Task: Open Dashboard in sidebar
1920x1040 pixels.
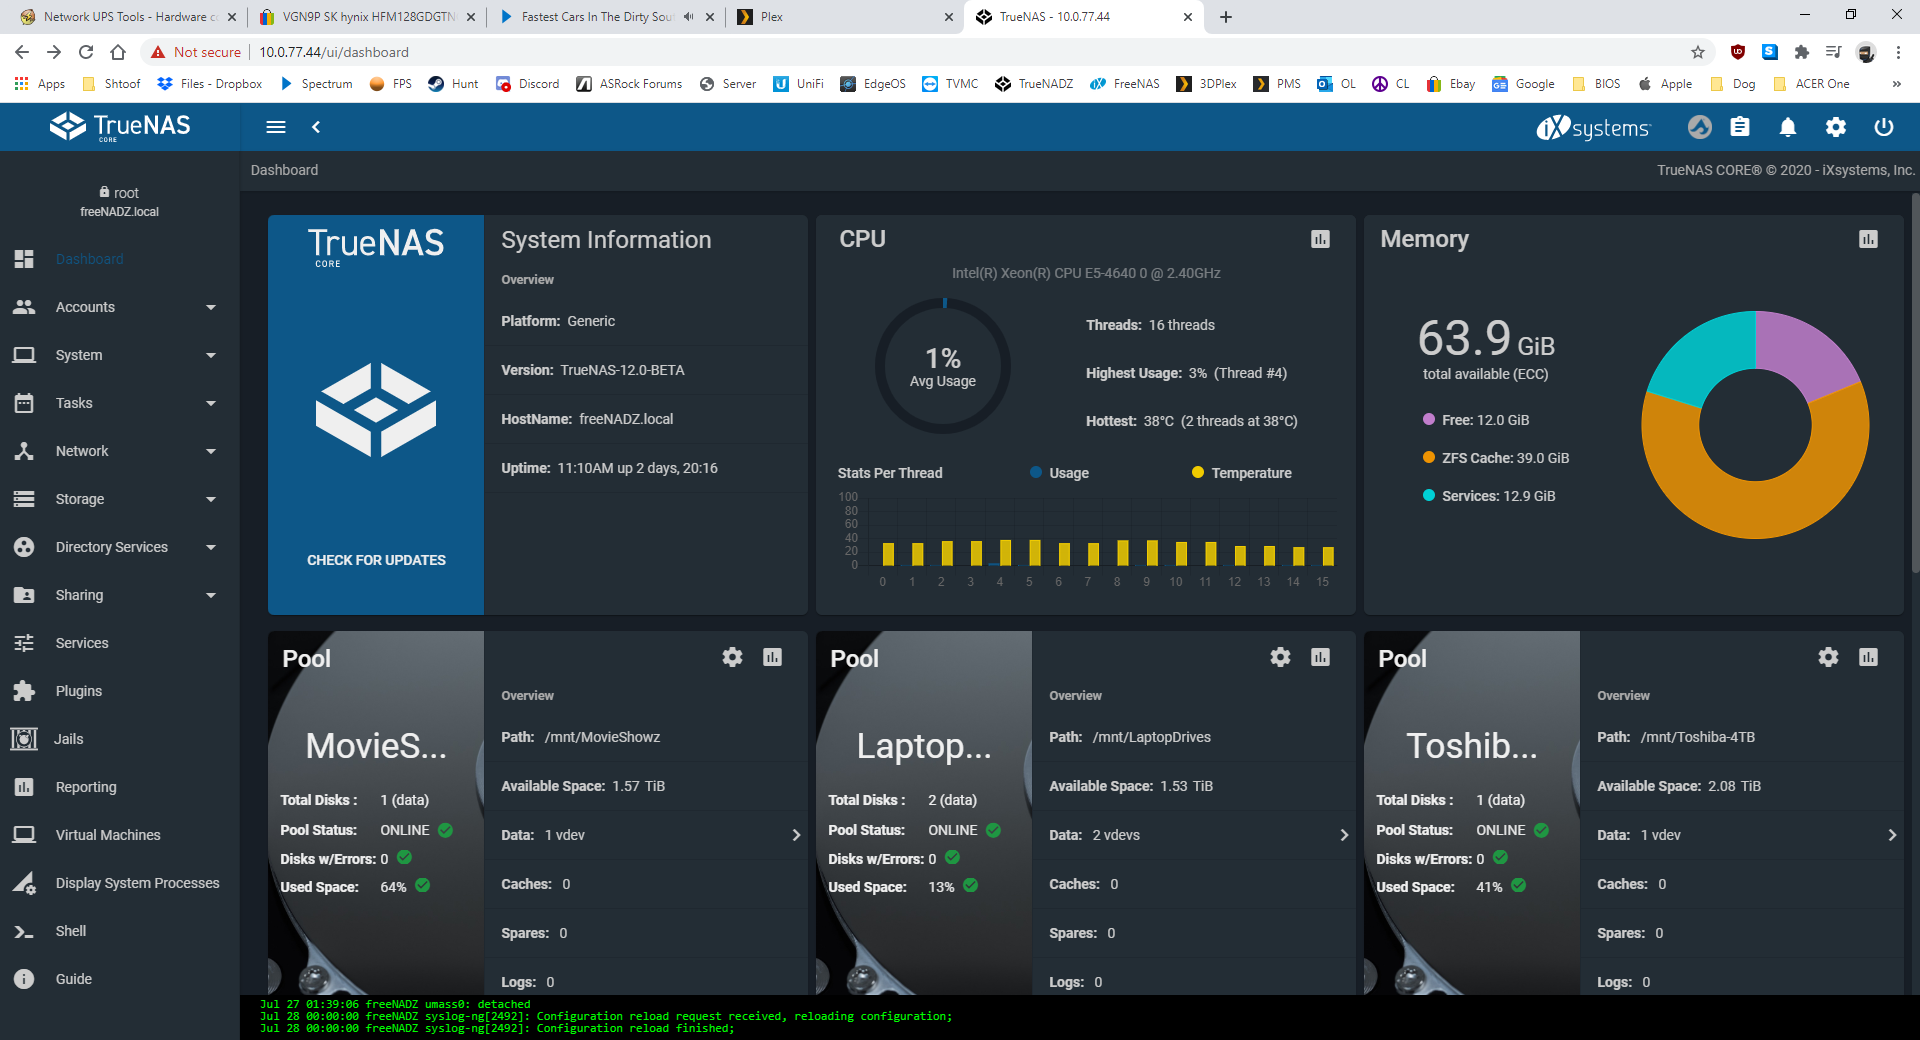Action: [120, 259]
